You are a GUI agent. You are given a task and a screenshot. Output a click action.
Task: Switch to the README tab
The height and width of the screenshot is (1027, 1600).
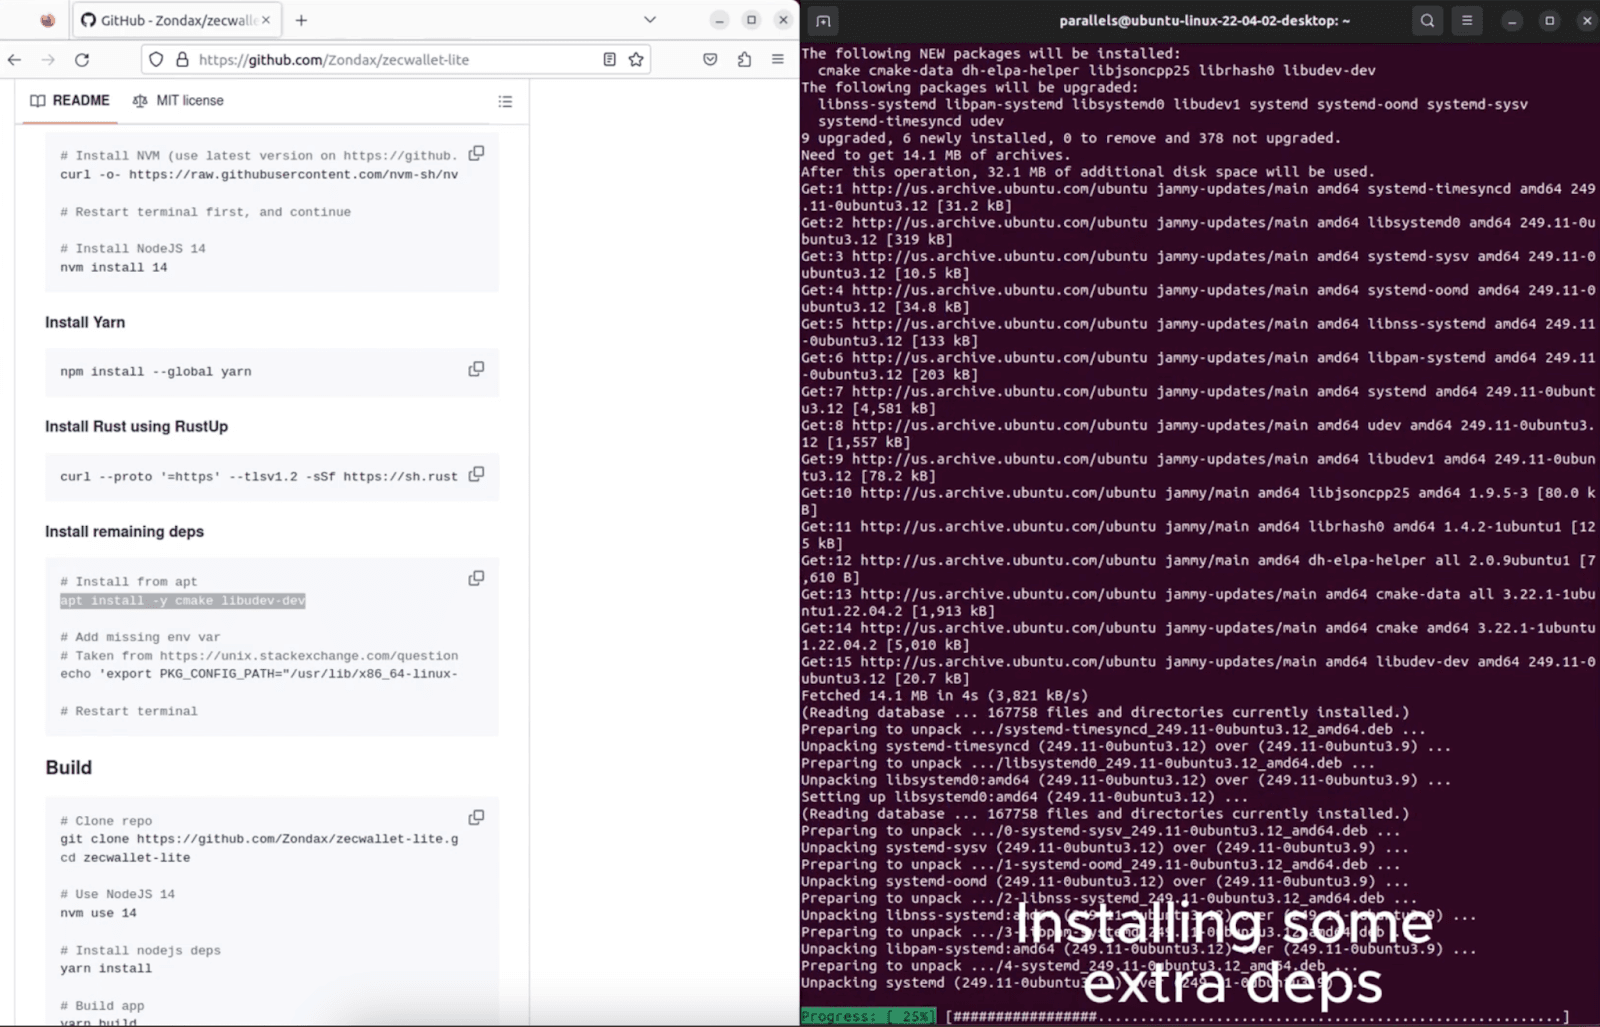point(70,101)
